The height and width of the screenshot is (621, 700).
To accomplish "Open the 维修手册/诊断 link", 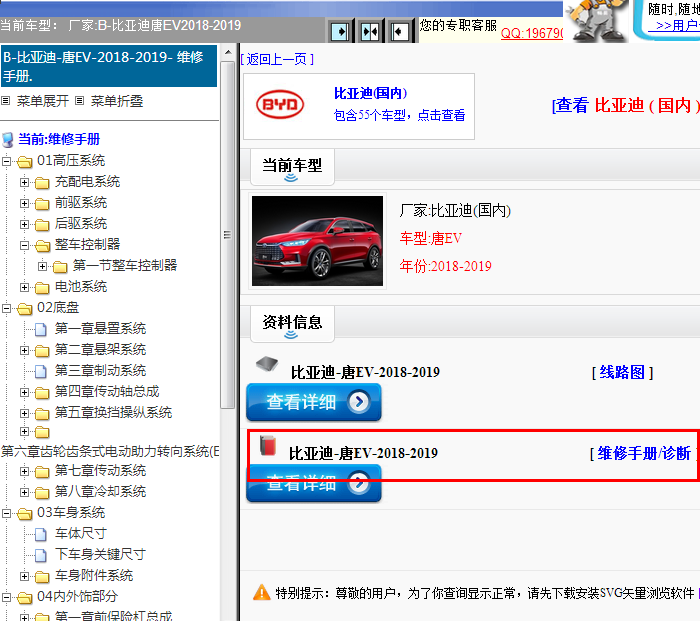I will [644, 453].
